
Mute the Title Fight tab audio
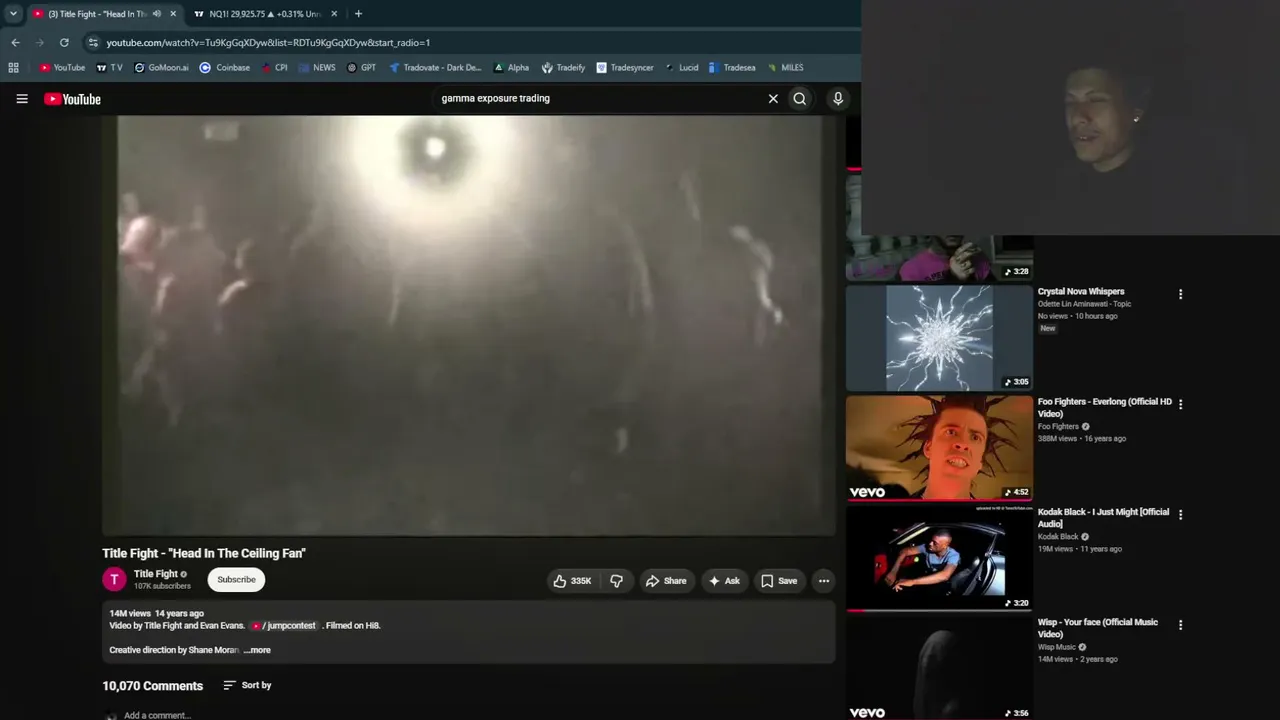(x=157, y=14)
